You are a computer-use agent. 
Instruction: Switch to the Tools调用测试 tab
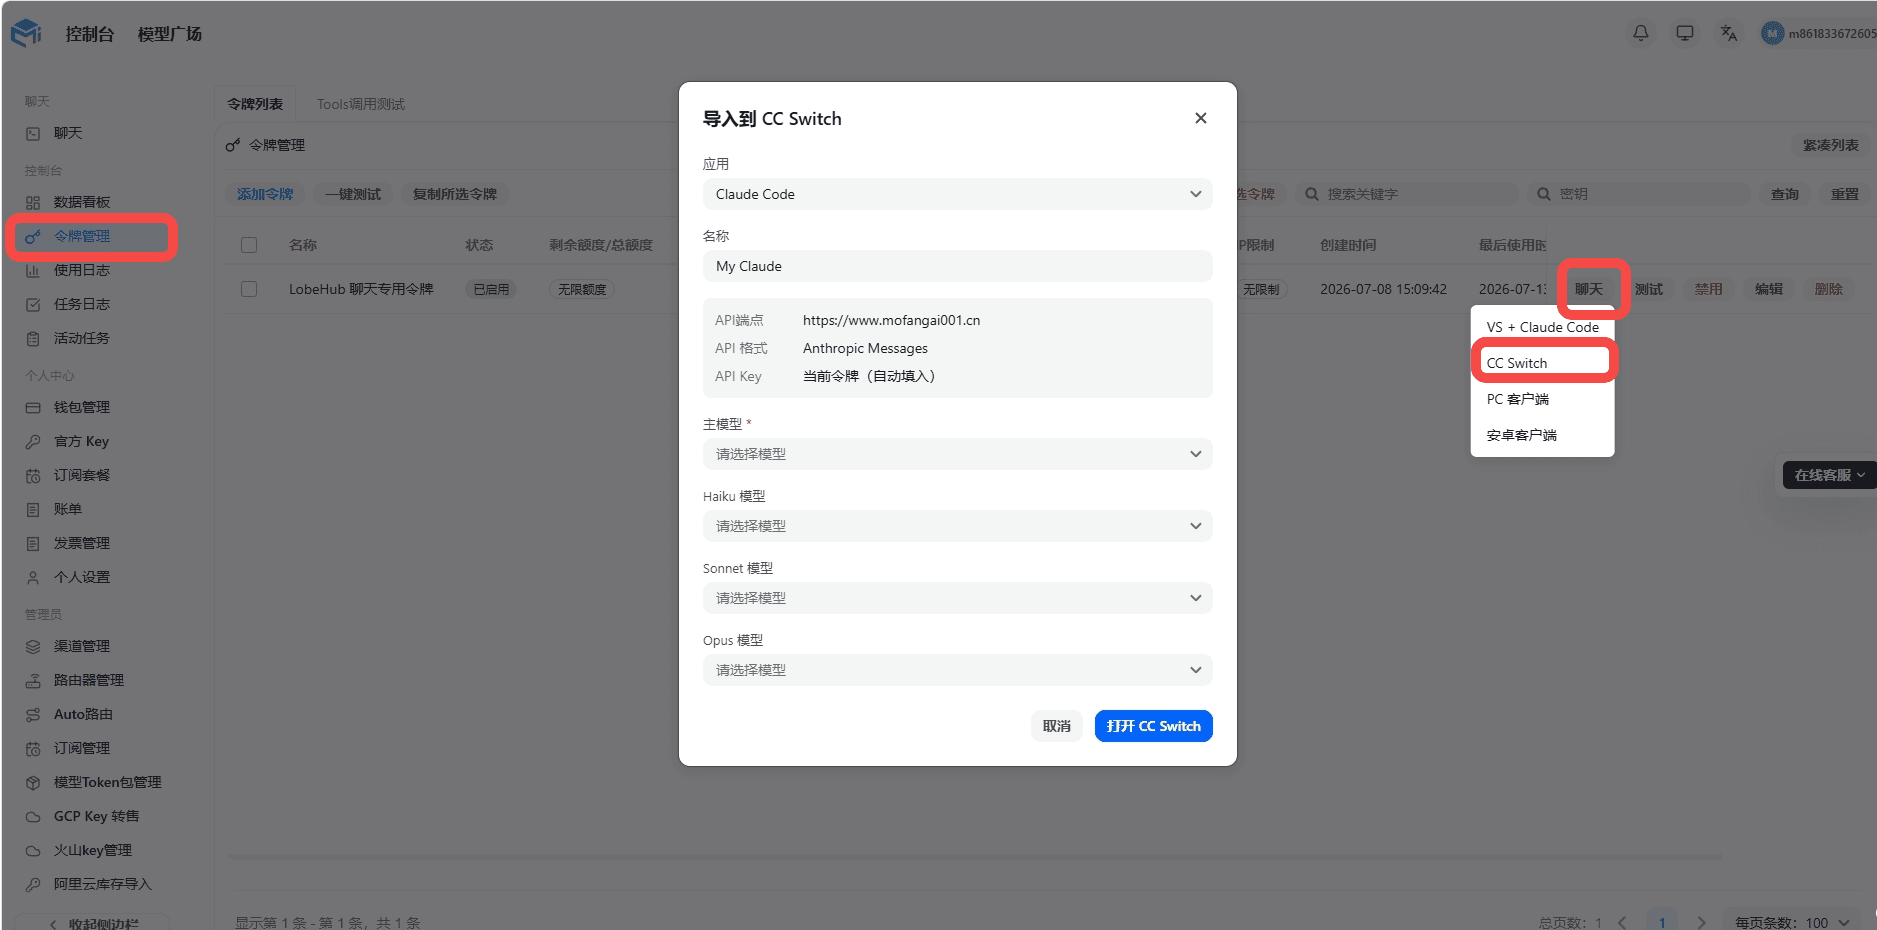(x=361, y=104)
